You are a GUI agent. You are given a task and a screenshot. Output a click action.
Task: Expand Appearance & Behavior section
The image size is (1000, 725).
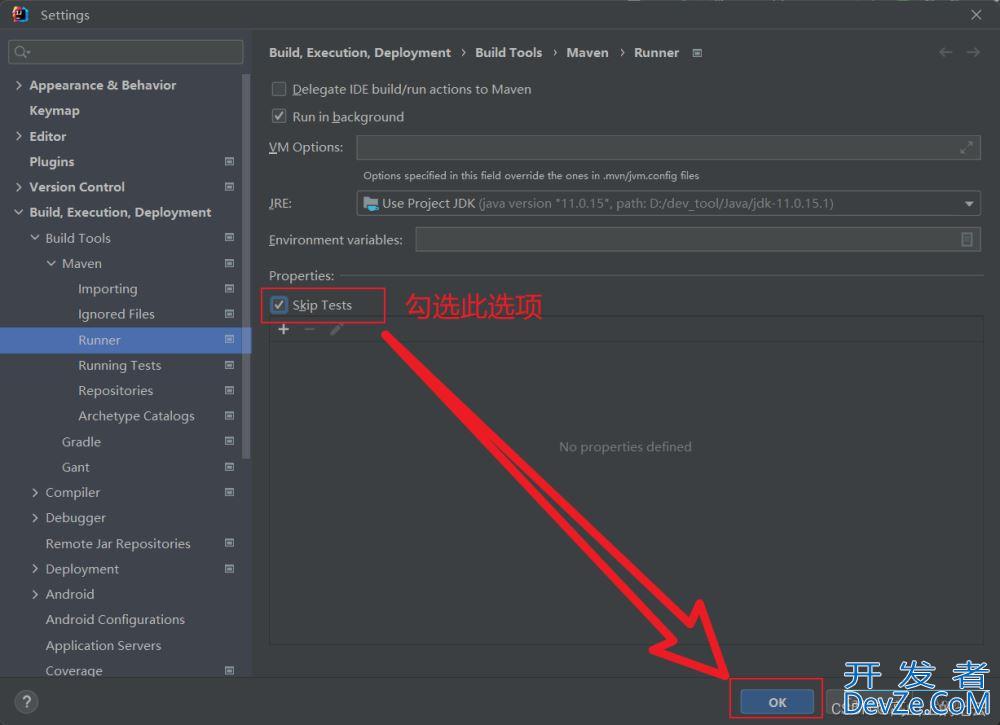coord(18,85)
